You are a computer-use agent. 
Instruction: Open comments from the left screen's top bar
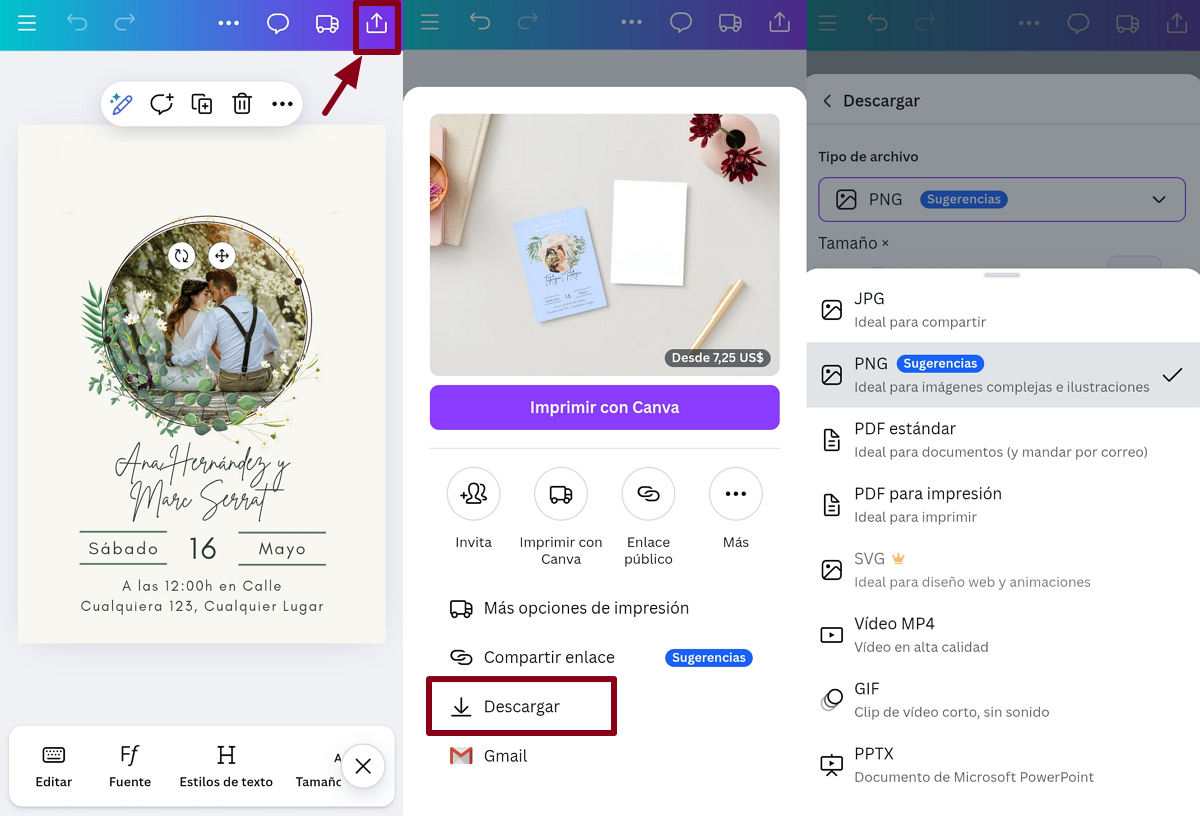click(x=278, y=23)
